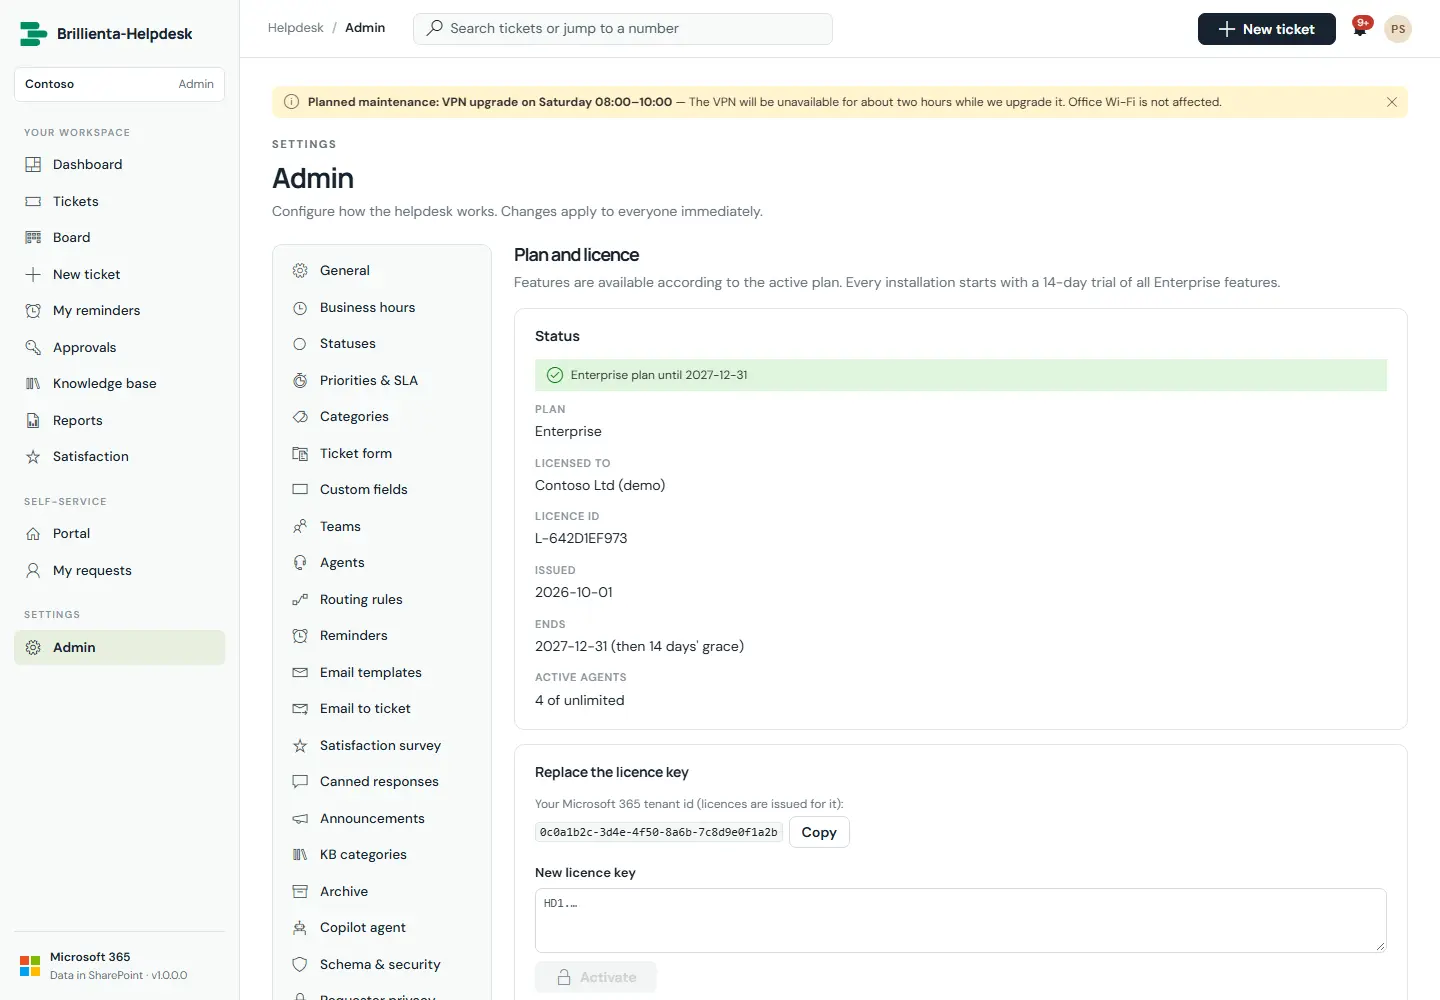1440x1000 pixels.
Task: Click the Dashboard icon in sidebar
Action: coord(33,164)
